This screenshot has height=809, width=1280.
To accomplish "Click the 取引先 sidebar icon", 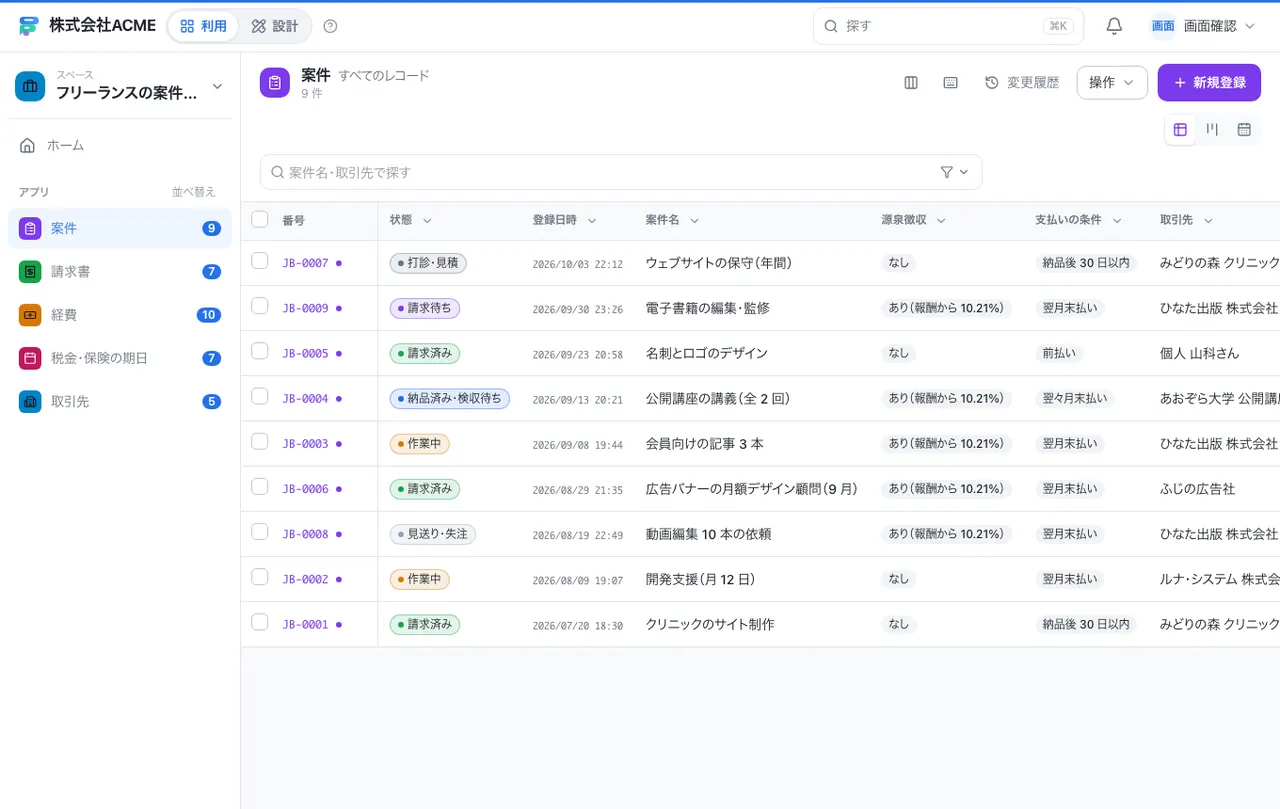I will tap(30, 401).
